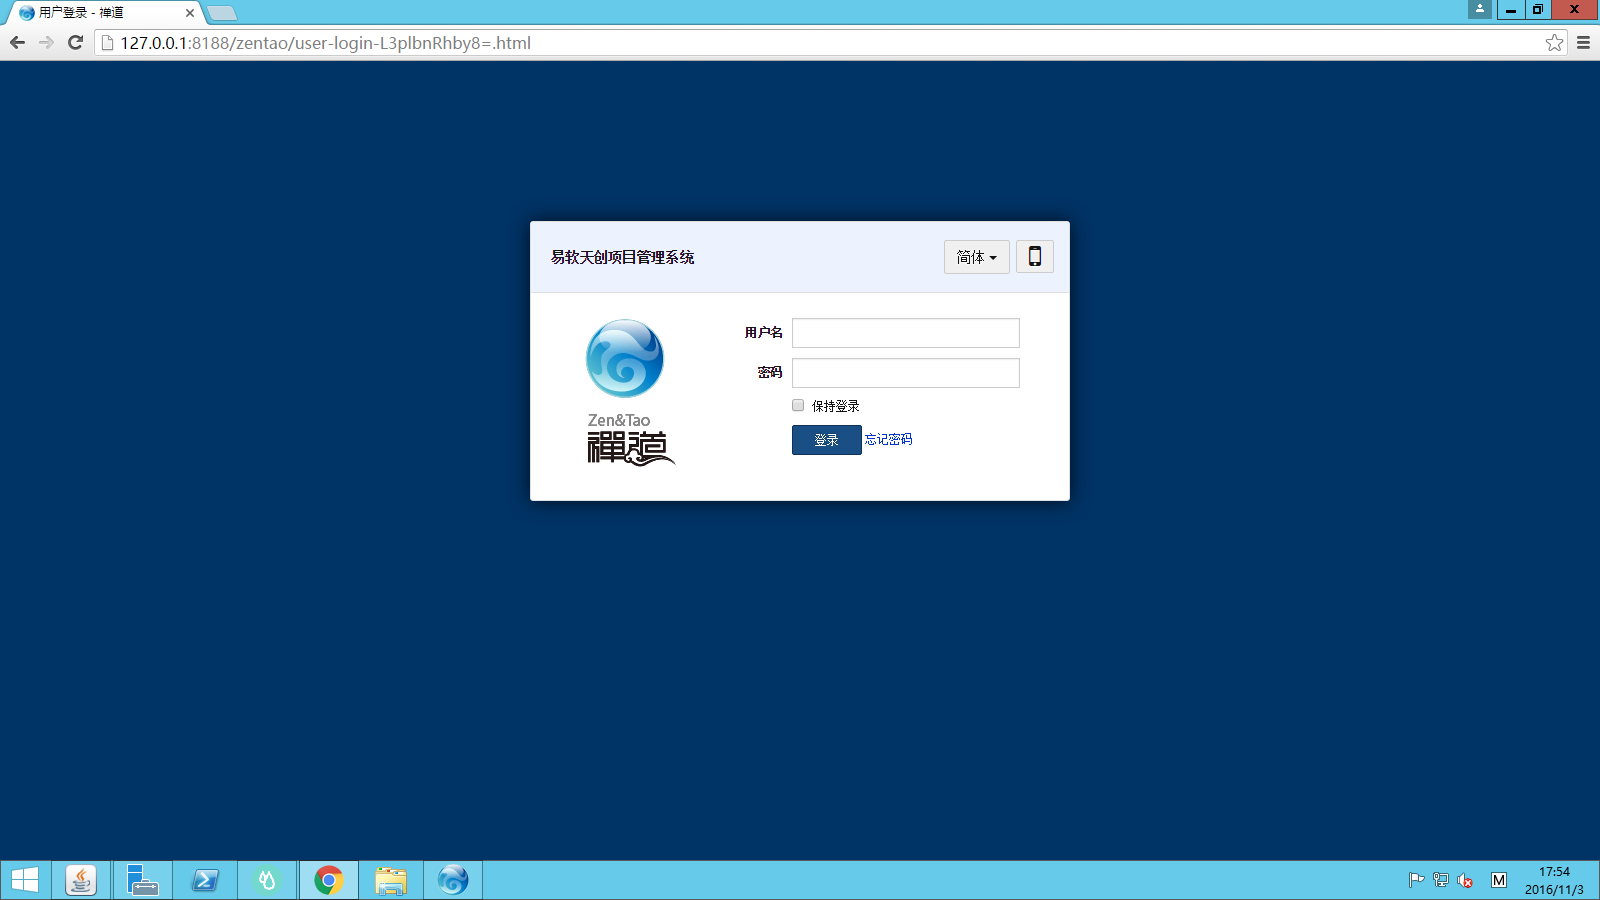
Task: Launch the Java app from the taskbar
Action: [x=81, y=880]
